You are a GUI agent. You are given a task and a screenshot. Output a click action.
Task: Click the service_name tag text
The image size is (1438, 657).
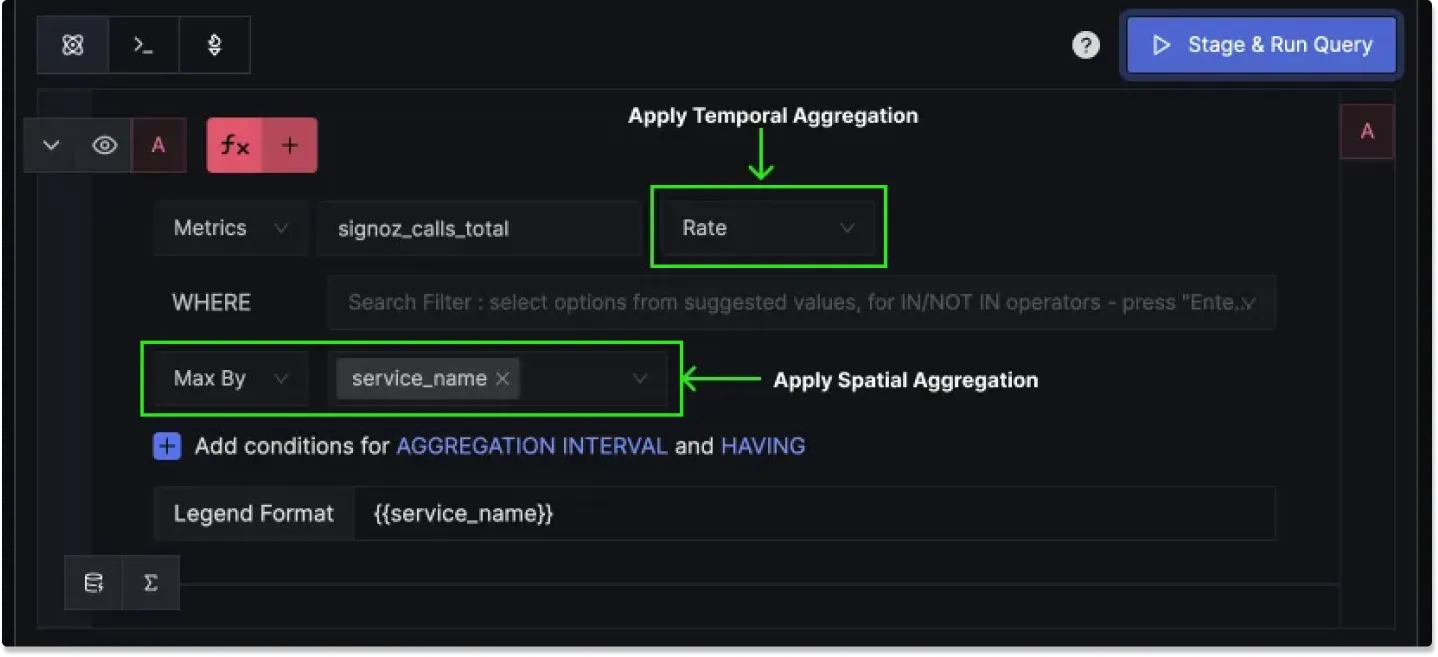pos(419,379)
